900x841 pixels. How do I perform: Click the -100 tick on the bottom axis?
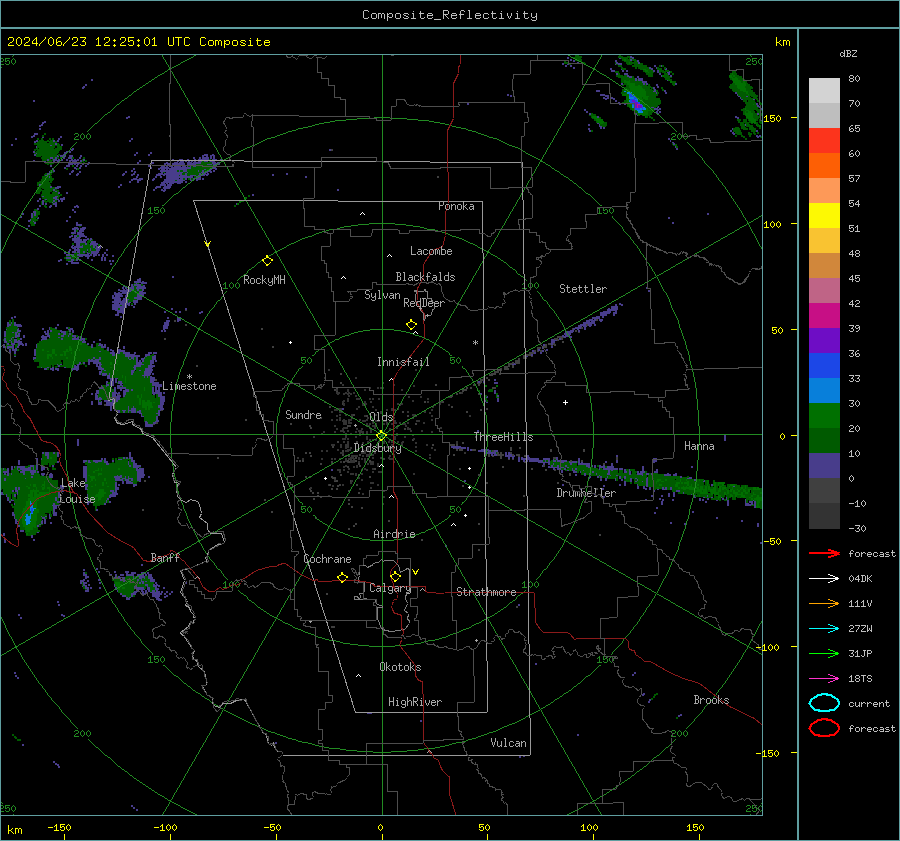point(165,827)
